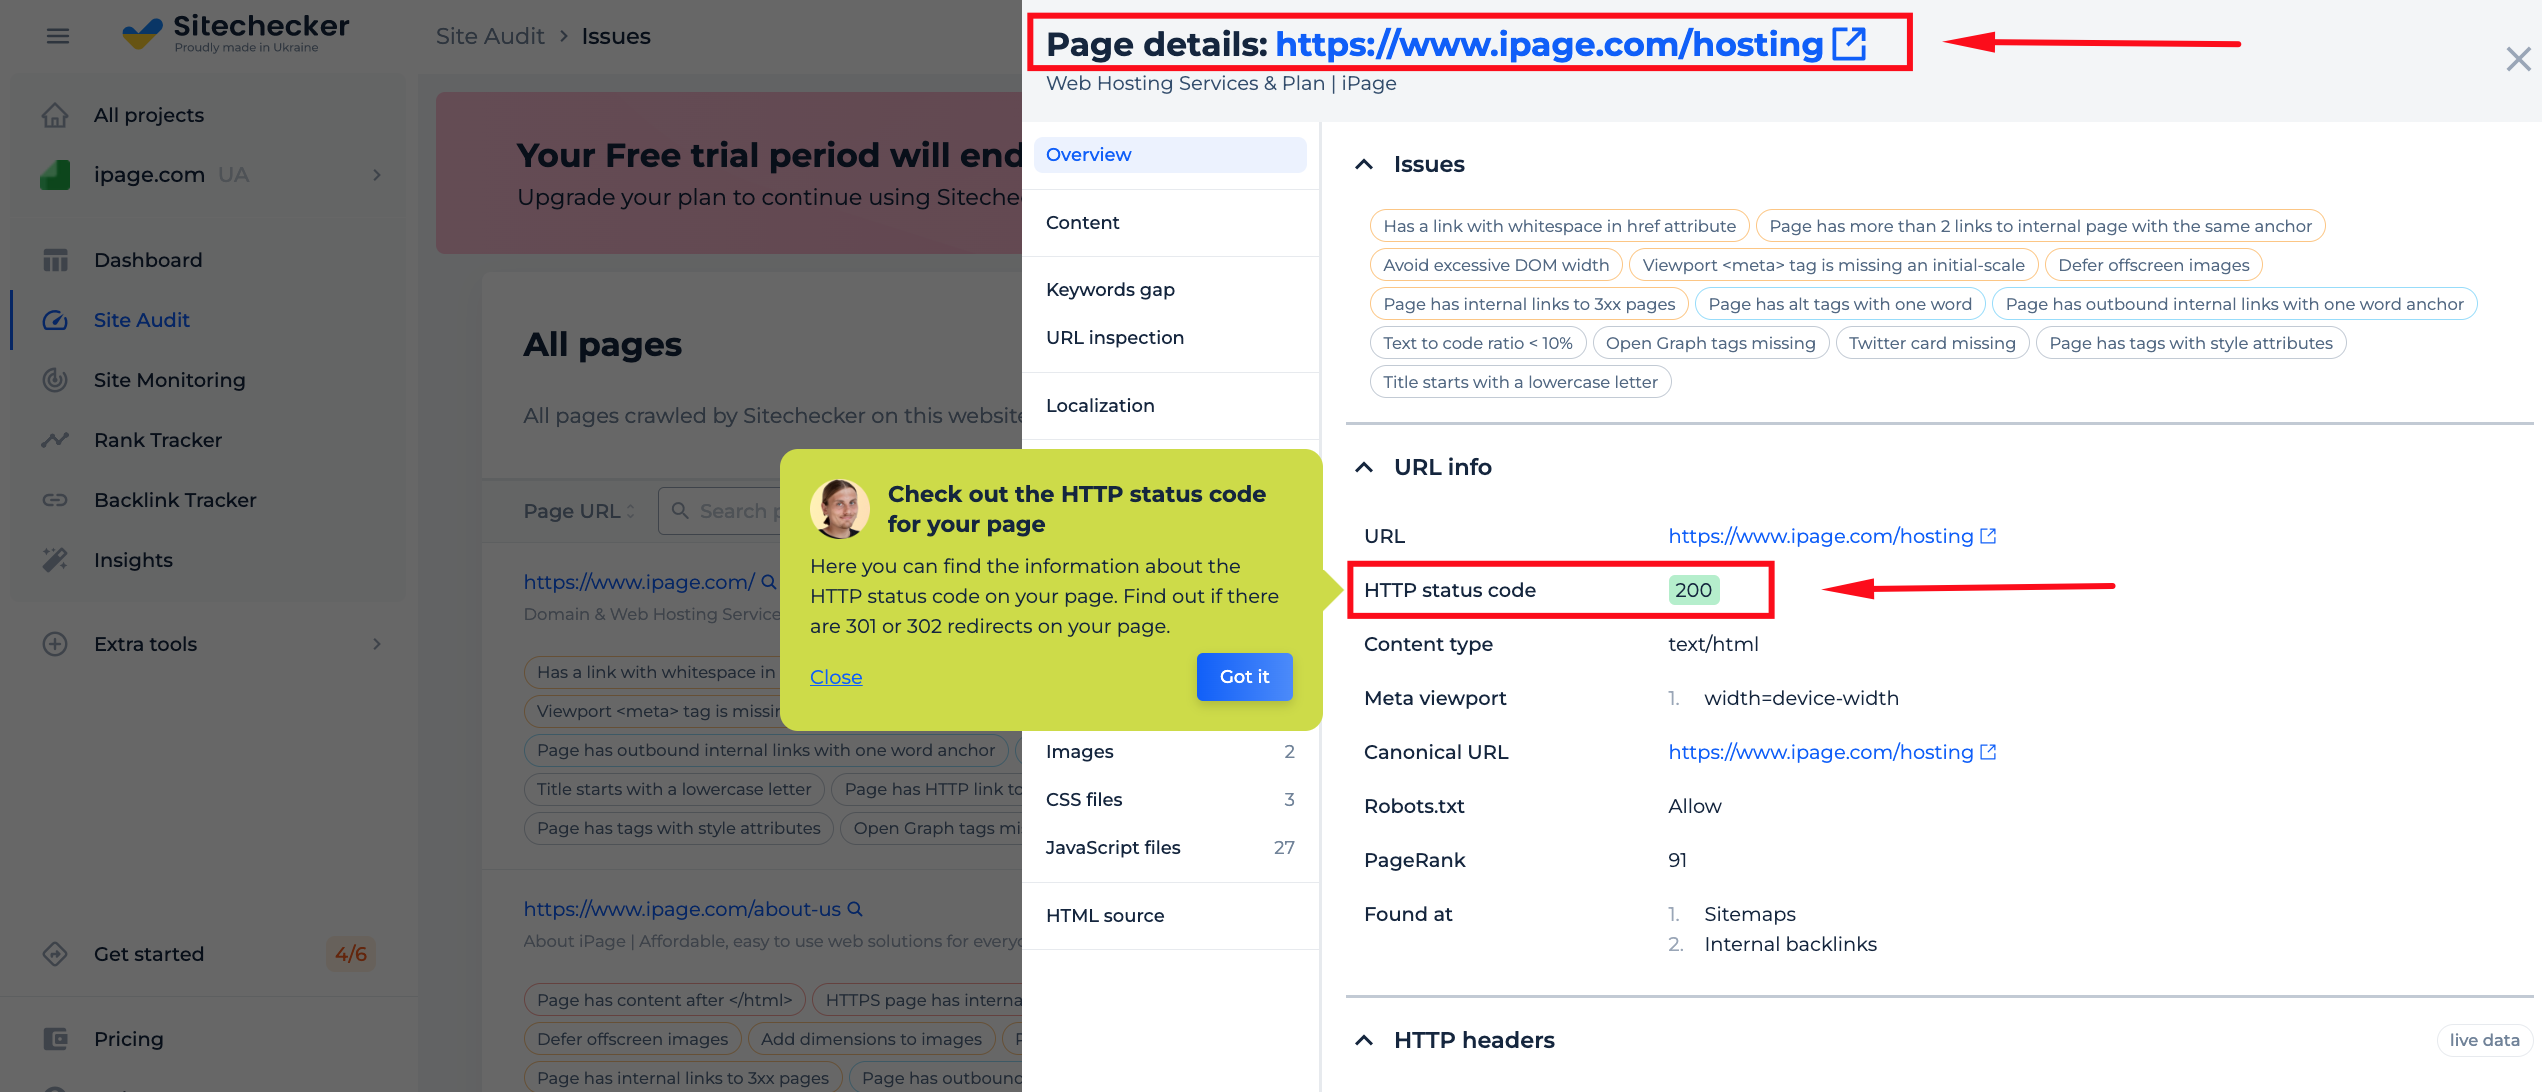Click magnifier icon beside ipage.com/ URL
This screenshot has width=2542, height=1092.
[768, 581]
